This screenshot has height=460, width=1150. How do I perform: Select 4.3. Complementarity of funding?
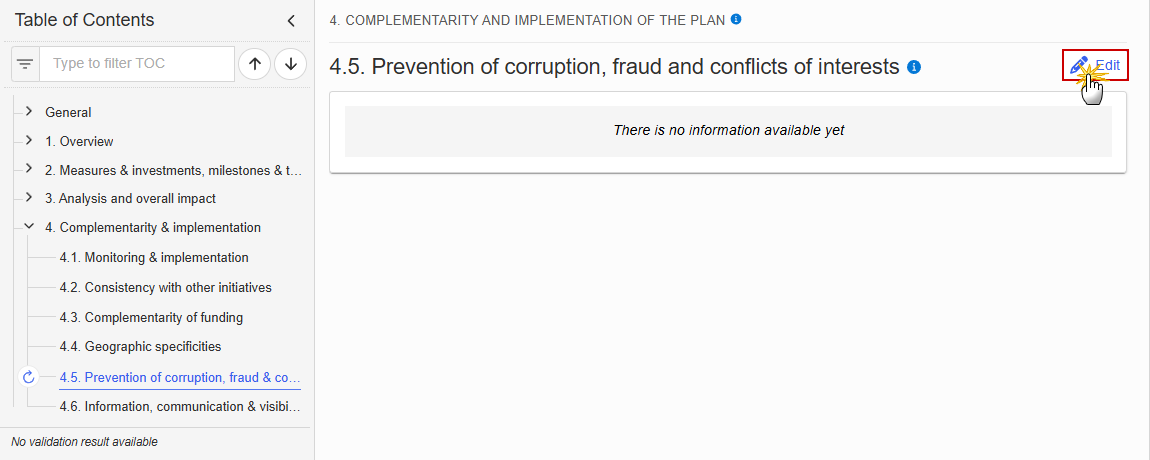point(151,318)
